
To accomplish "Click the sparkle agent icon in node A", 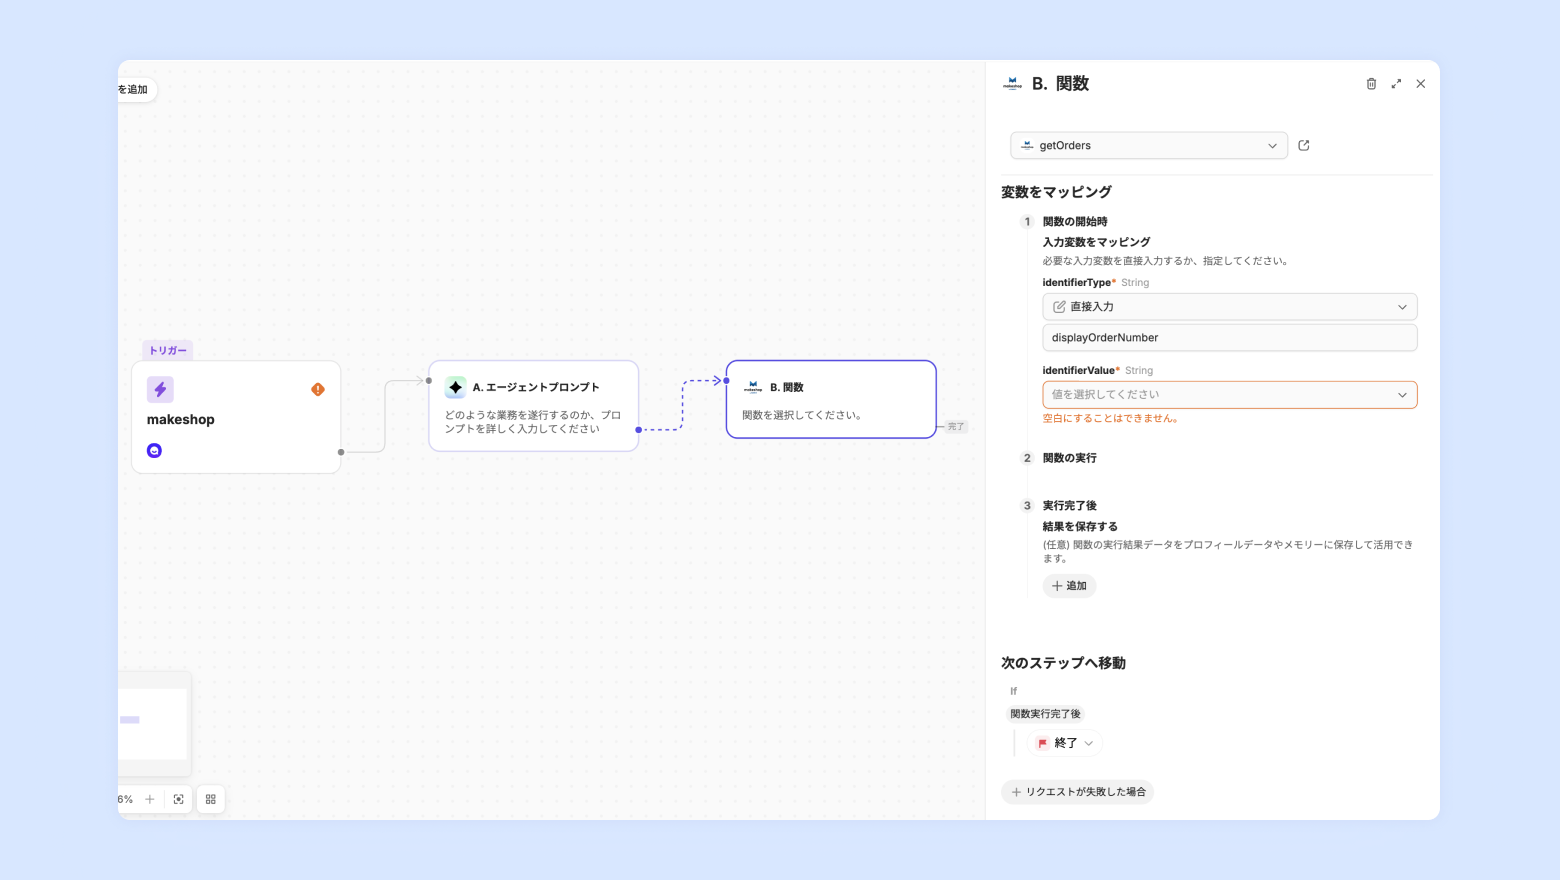I will click(455, 387).
